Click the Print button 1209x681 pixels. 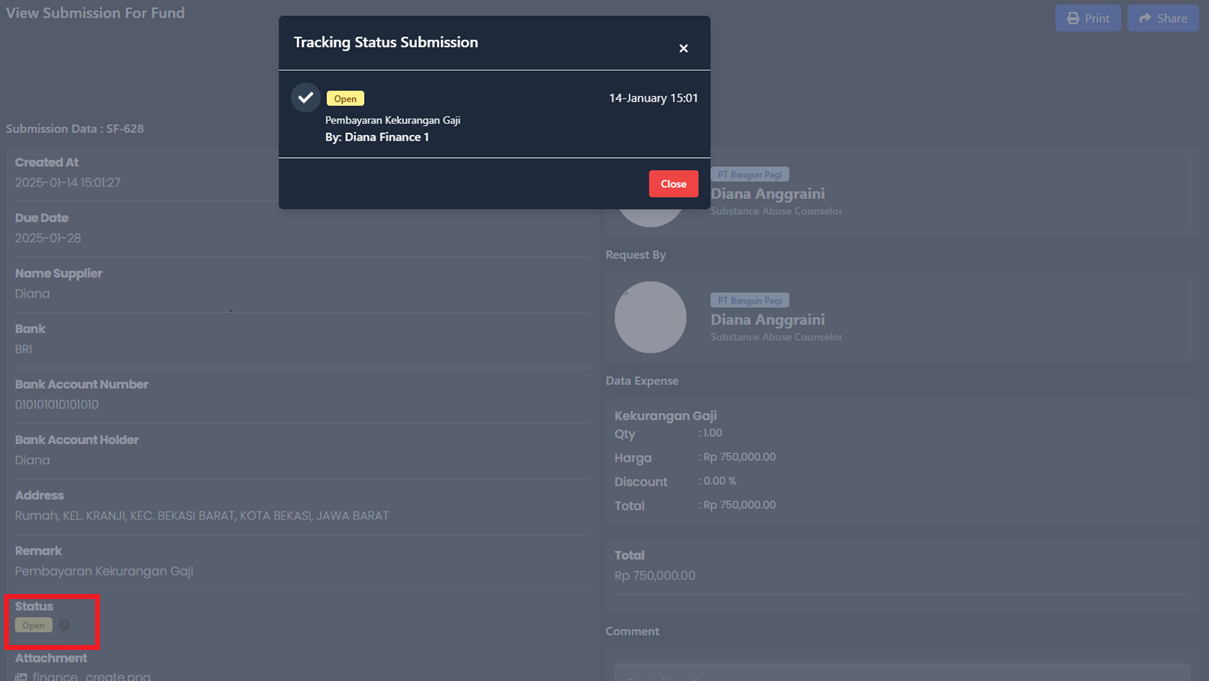coord(1088,18)
